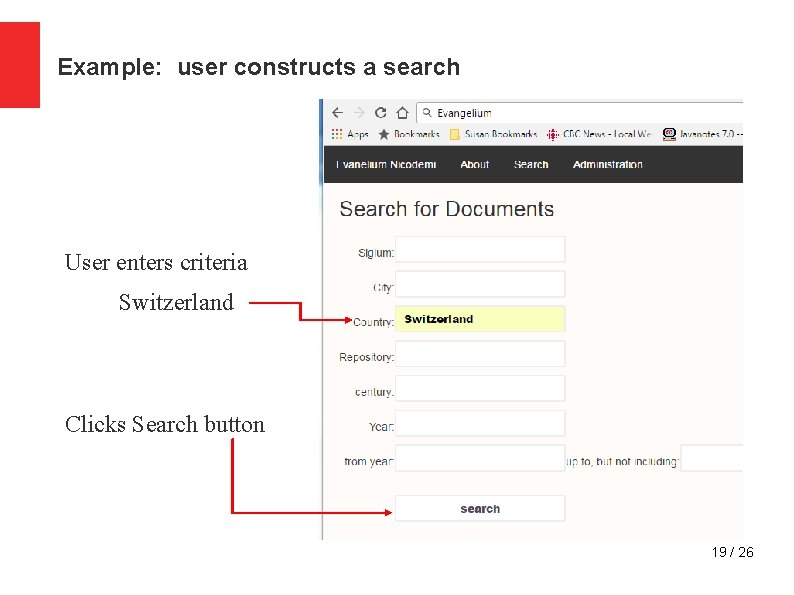Click the Repository text field
Viewport: 794px width, 595px height.
pos(480,354)
